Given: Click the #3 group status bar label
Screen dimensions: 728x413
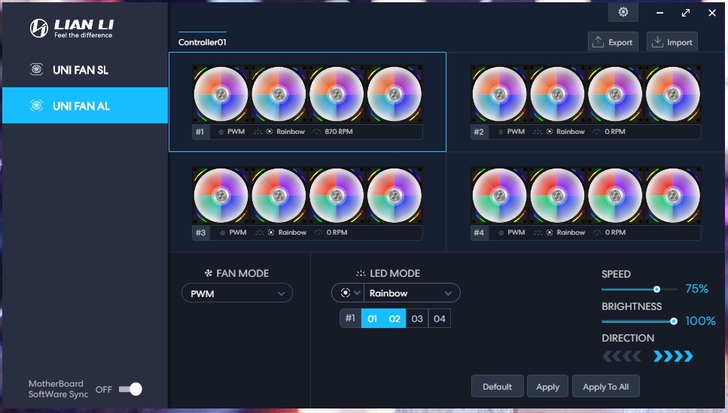Looking at the screenshot, I should (201, 232).
